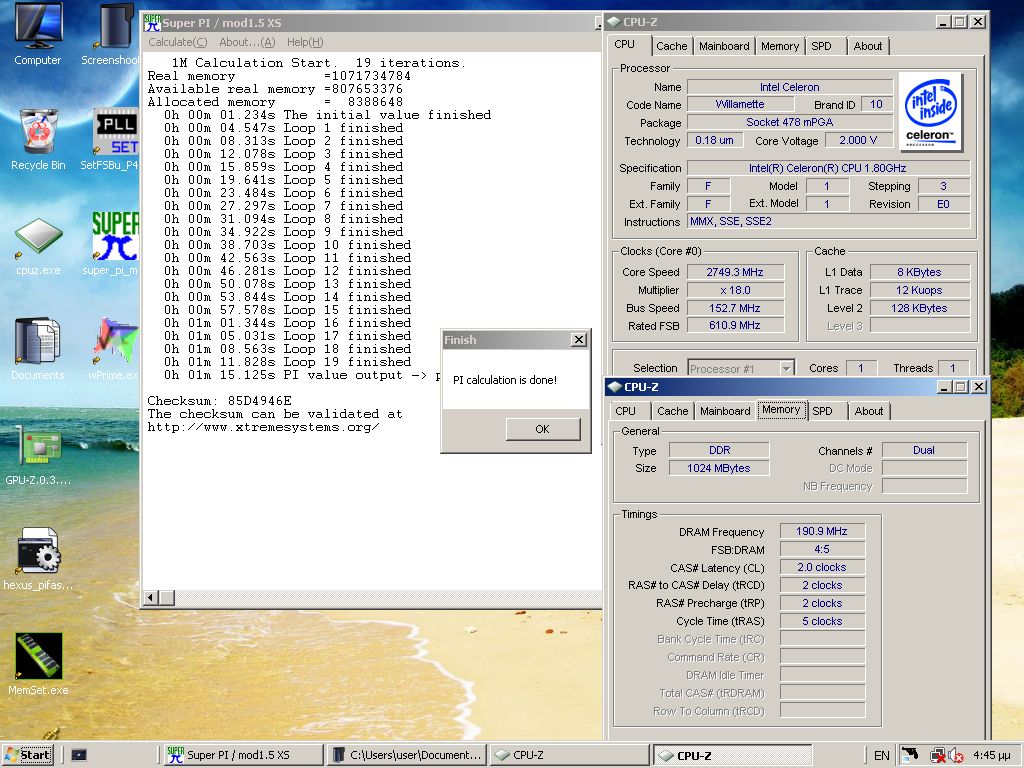Switch to Cache tab in lower CPU-Z
Viewport: 1024px width, 768px height.
672,411
